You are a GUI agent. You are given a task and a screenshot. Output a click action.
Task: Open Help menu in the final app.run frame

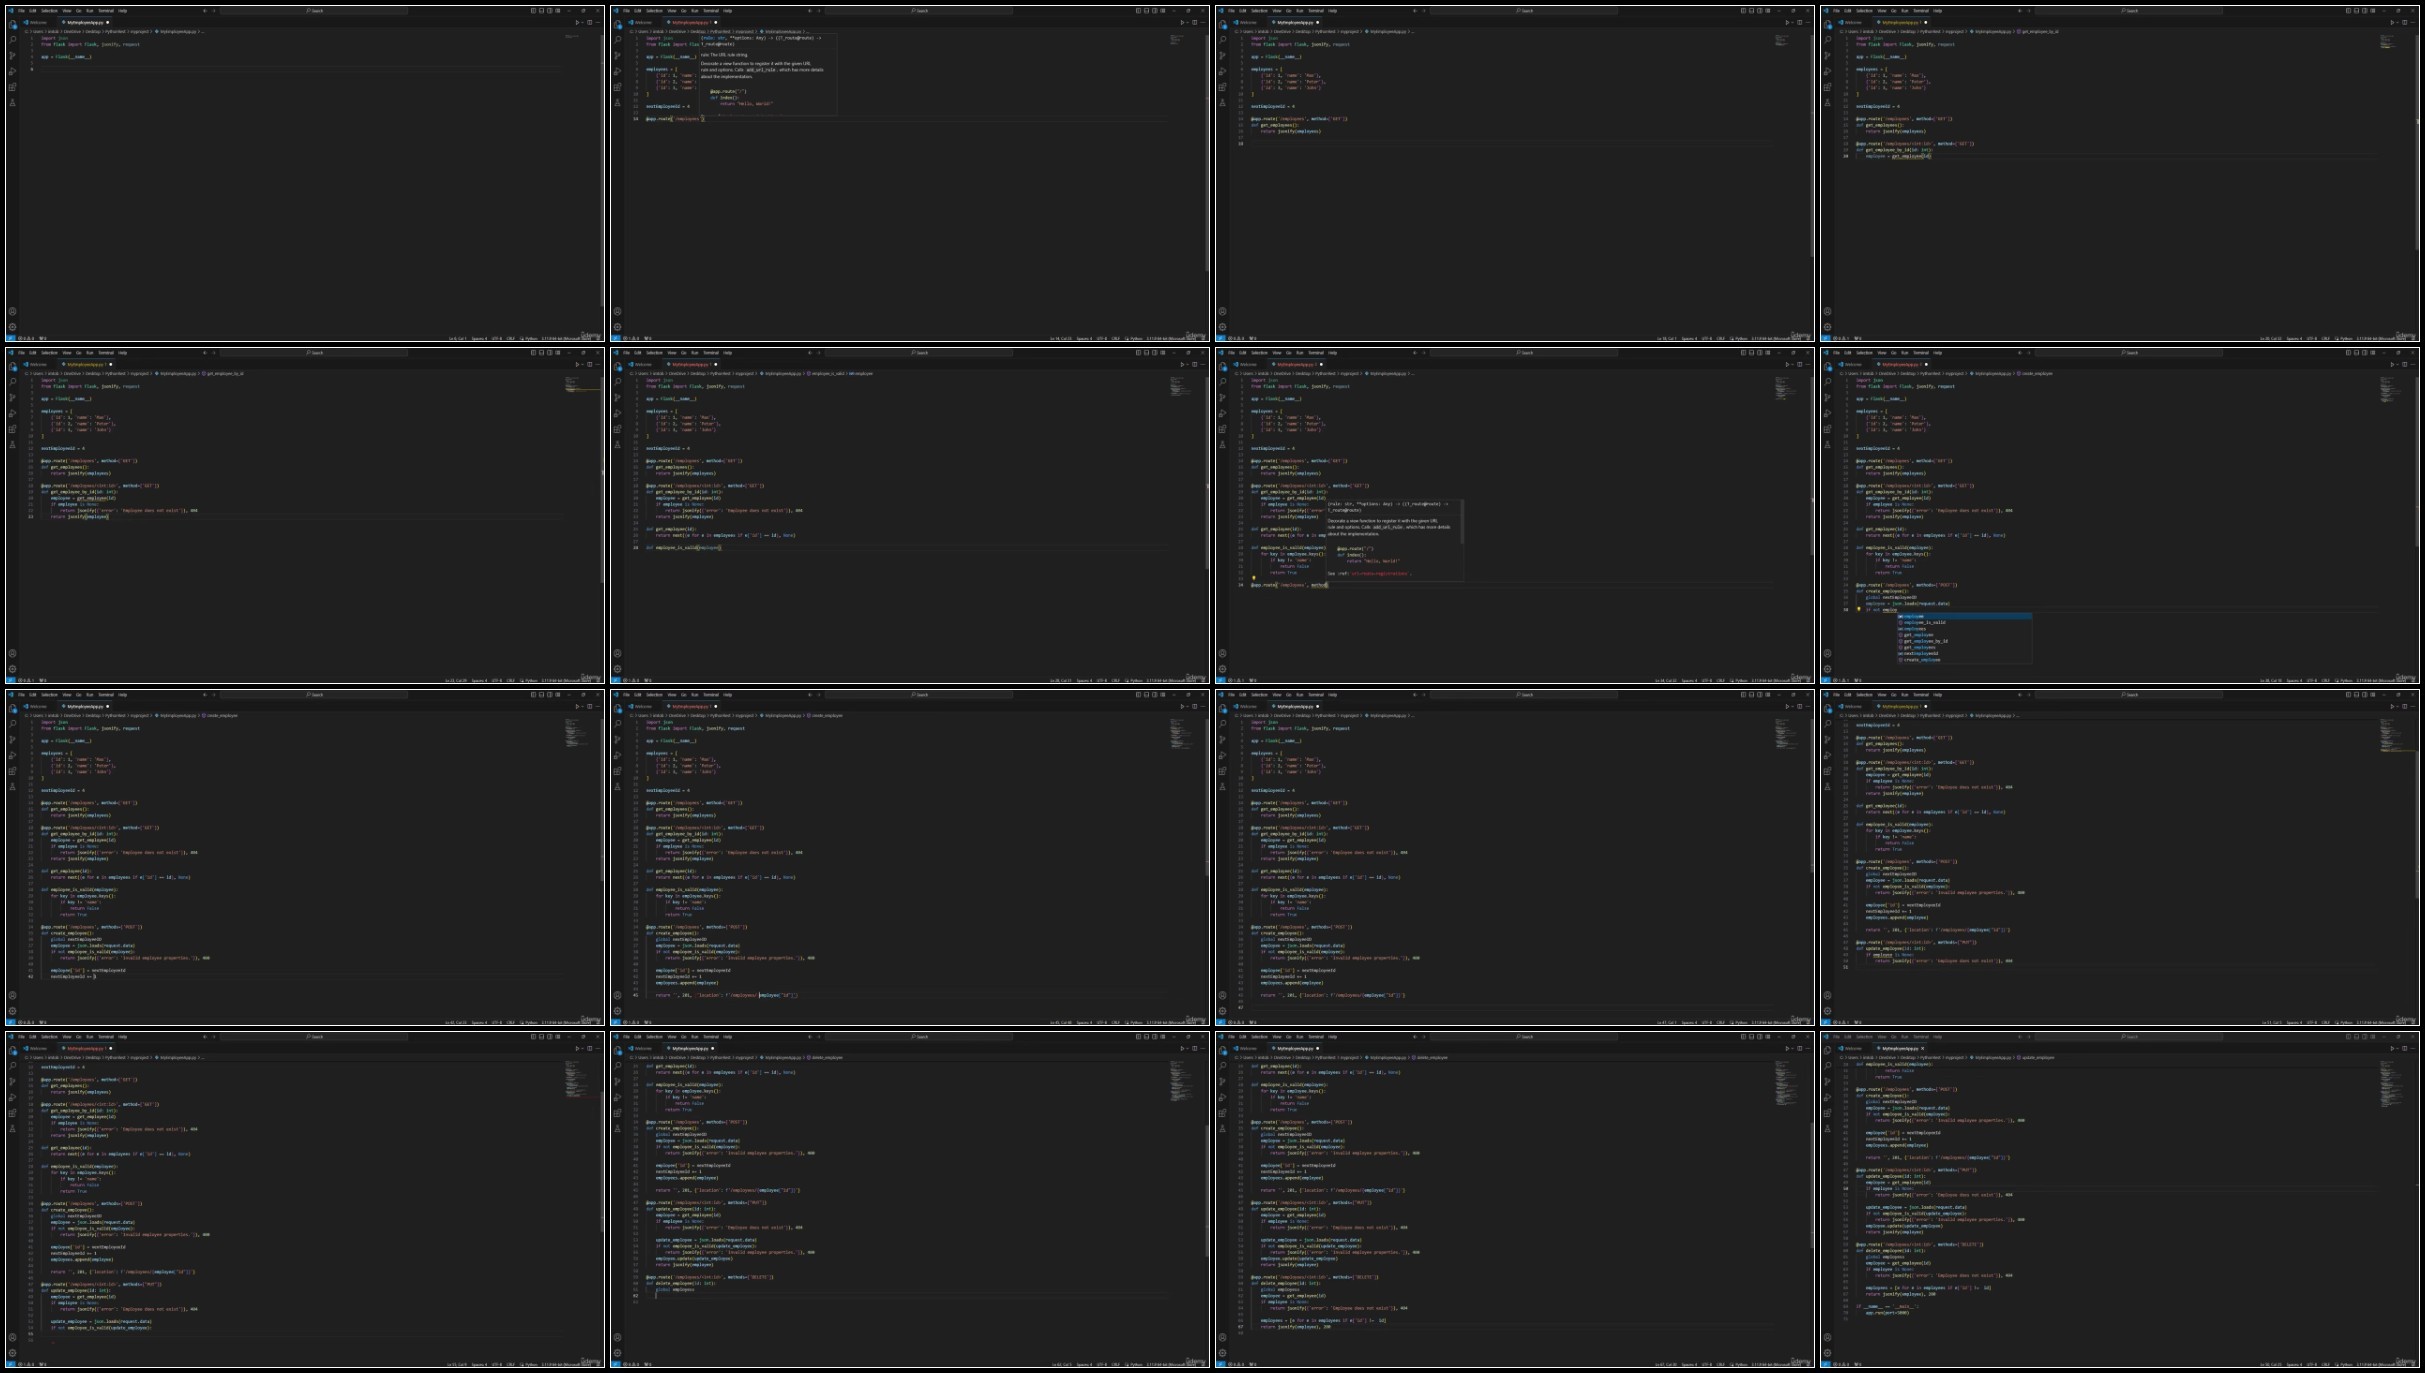[x=1938, y=1037]
